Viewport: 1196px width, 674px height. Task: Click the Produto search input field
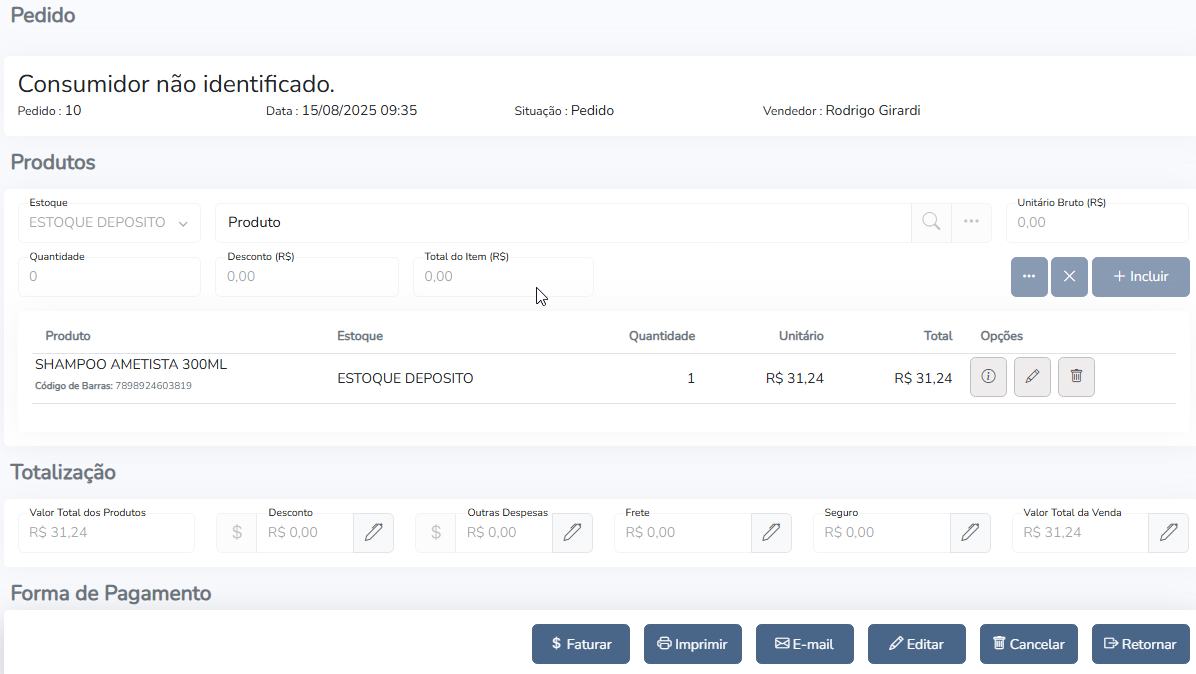click(x=562, y=223)
